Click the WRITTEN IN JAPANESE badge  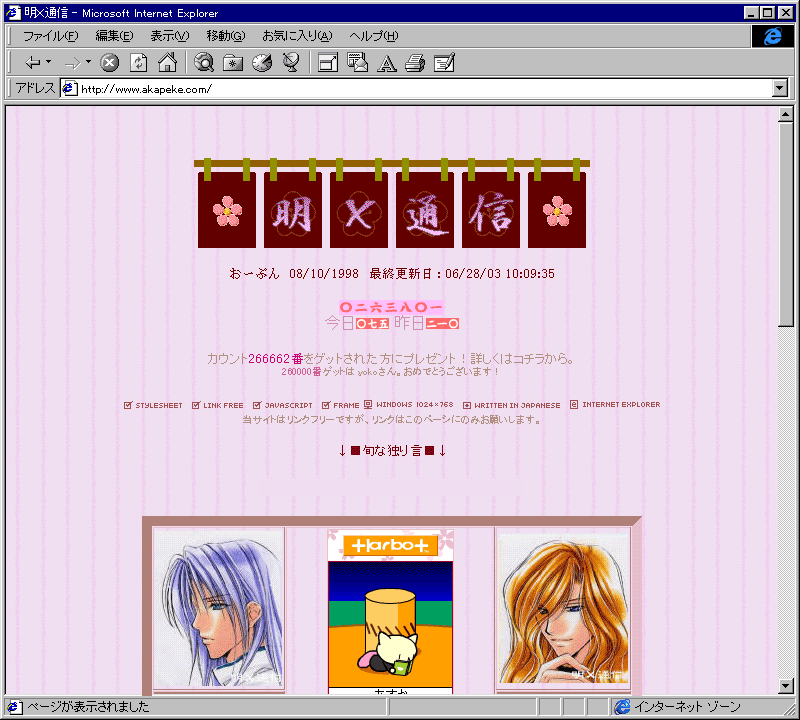512,405
